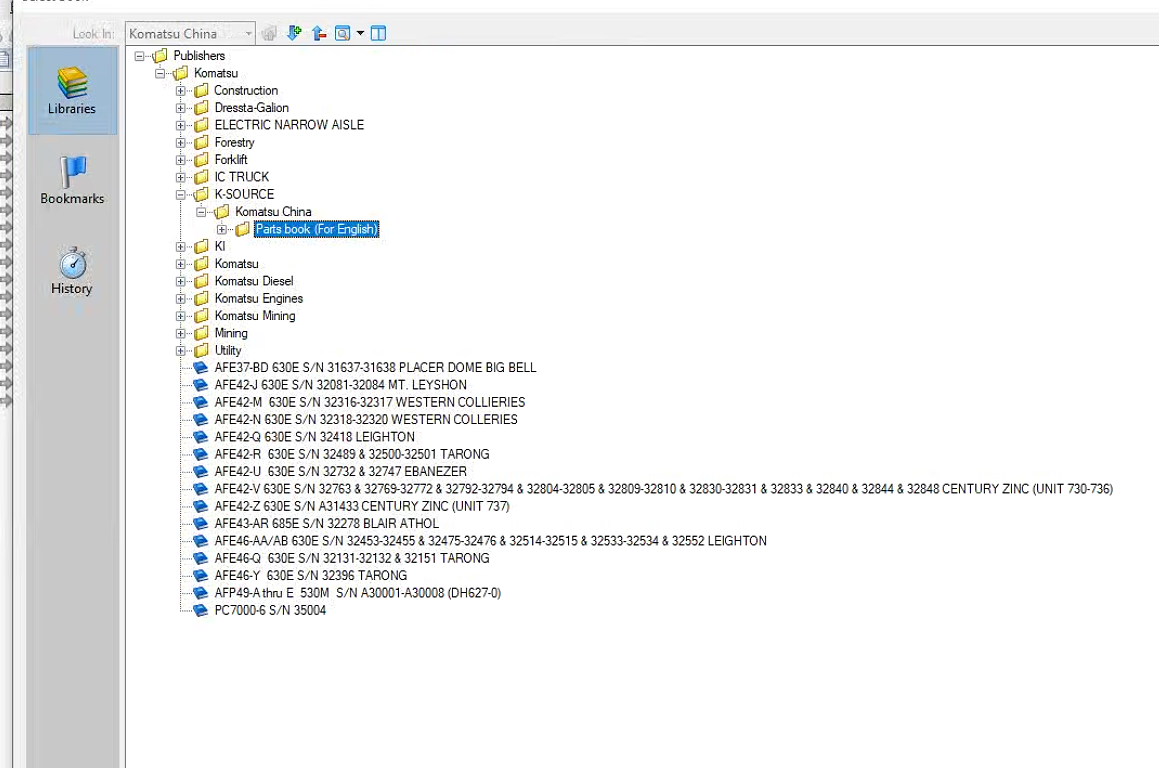Expand the Komatsu Mining folder
The image size is (1159, 768).
[x=180, y=316]
